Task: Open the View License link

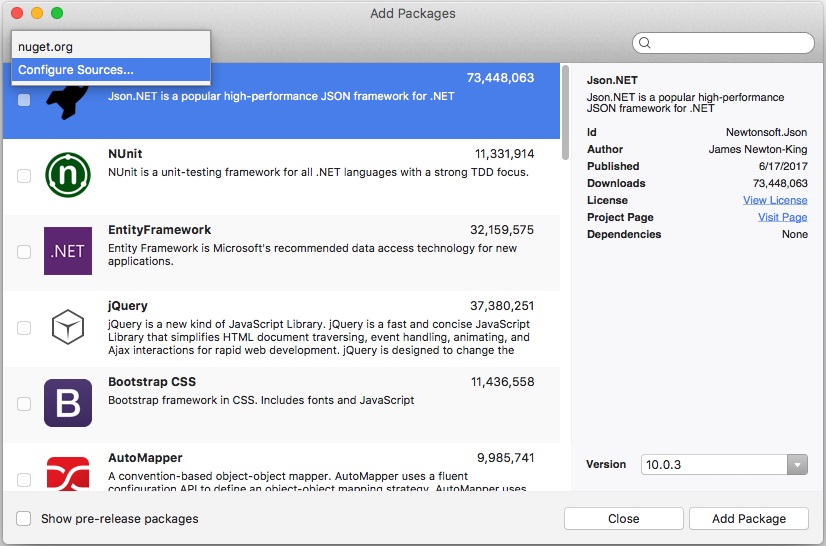Action: tap(775, 200)
